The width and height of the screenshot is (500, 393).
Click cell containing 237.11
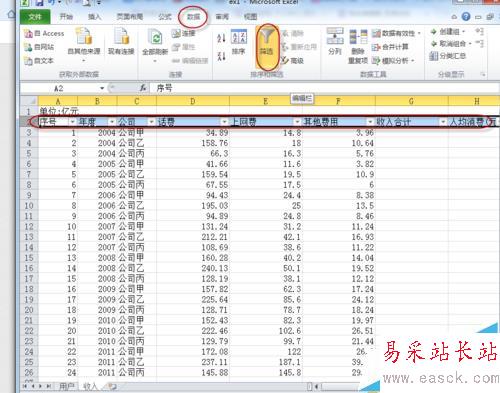coord(193,362)
